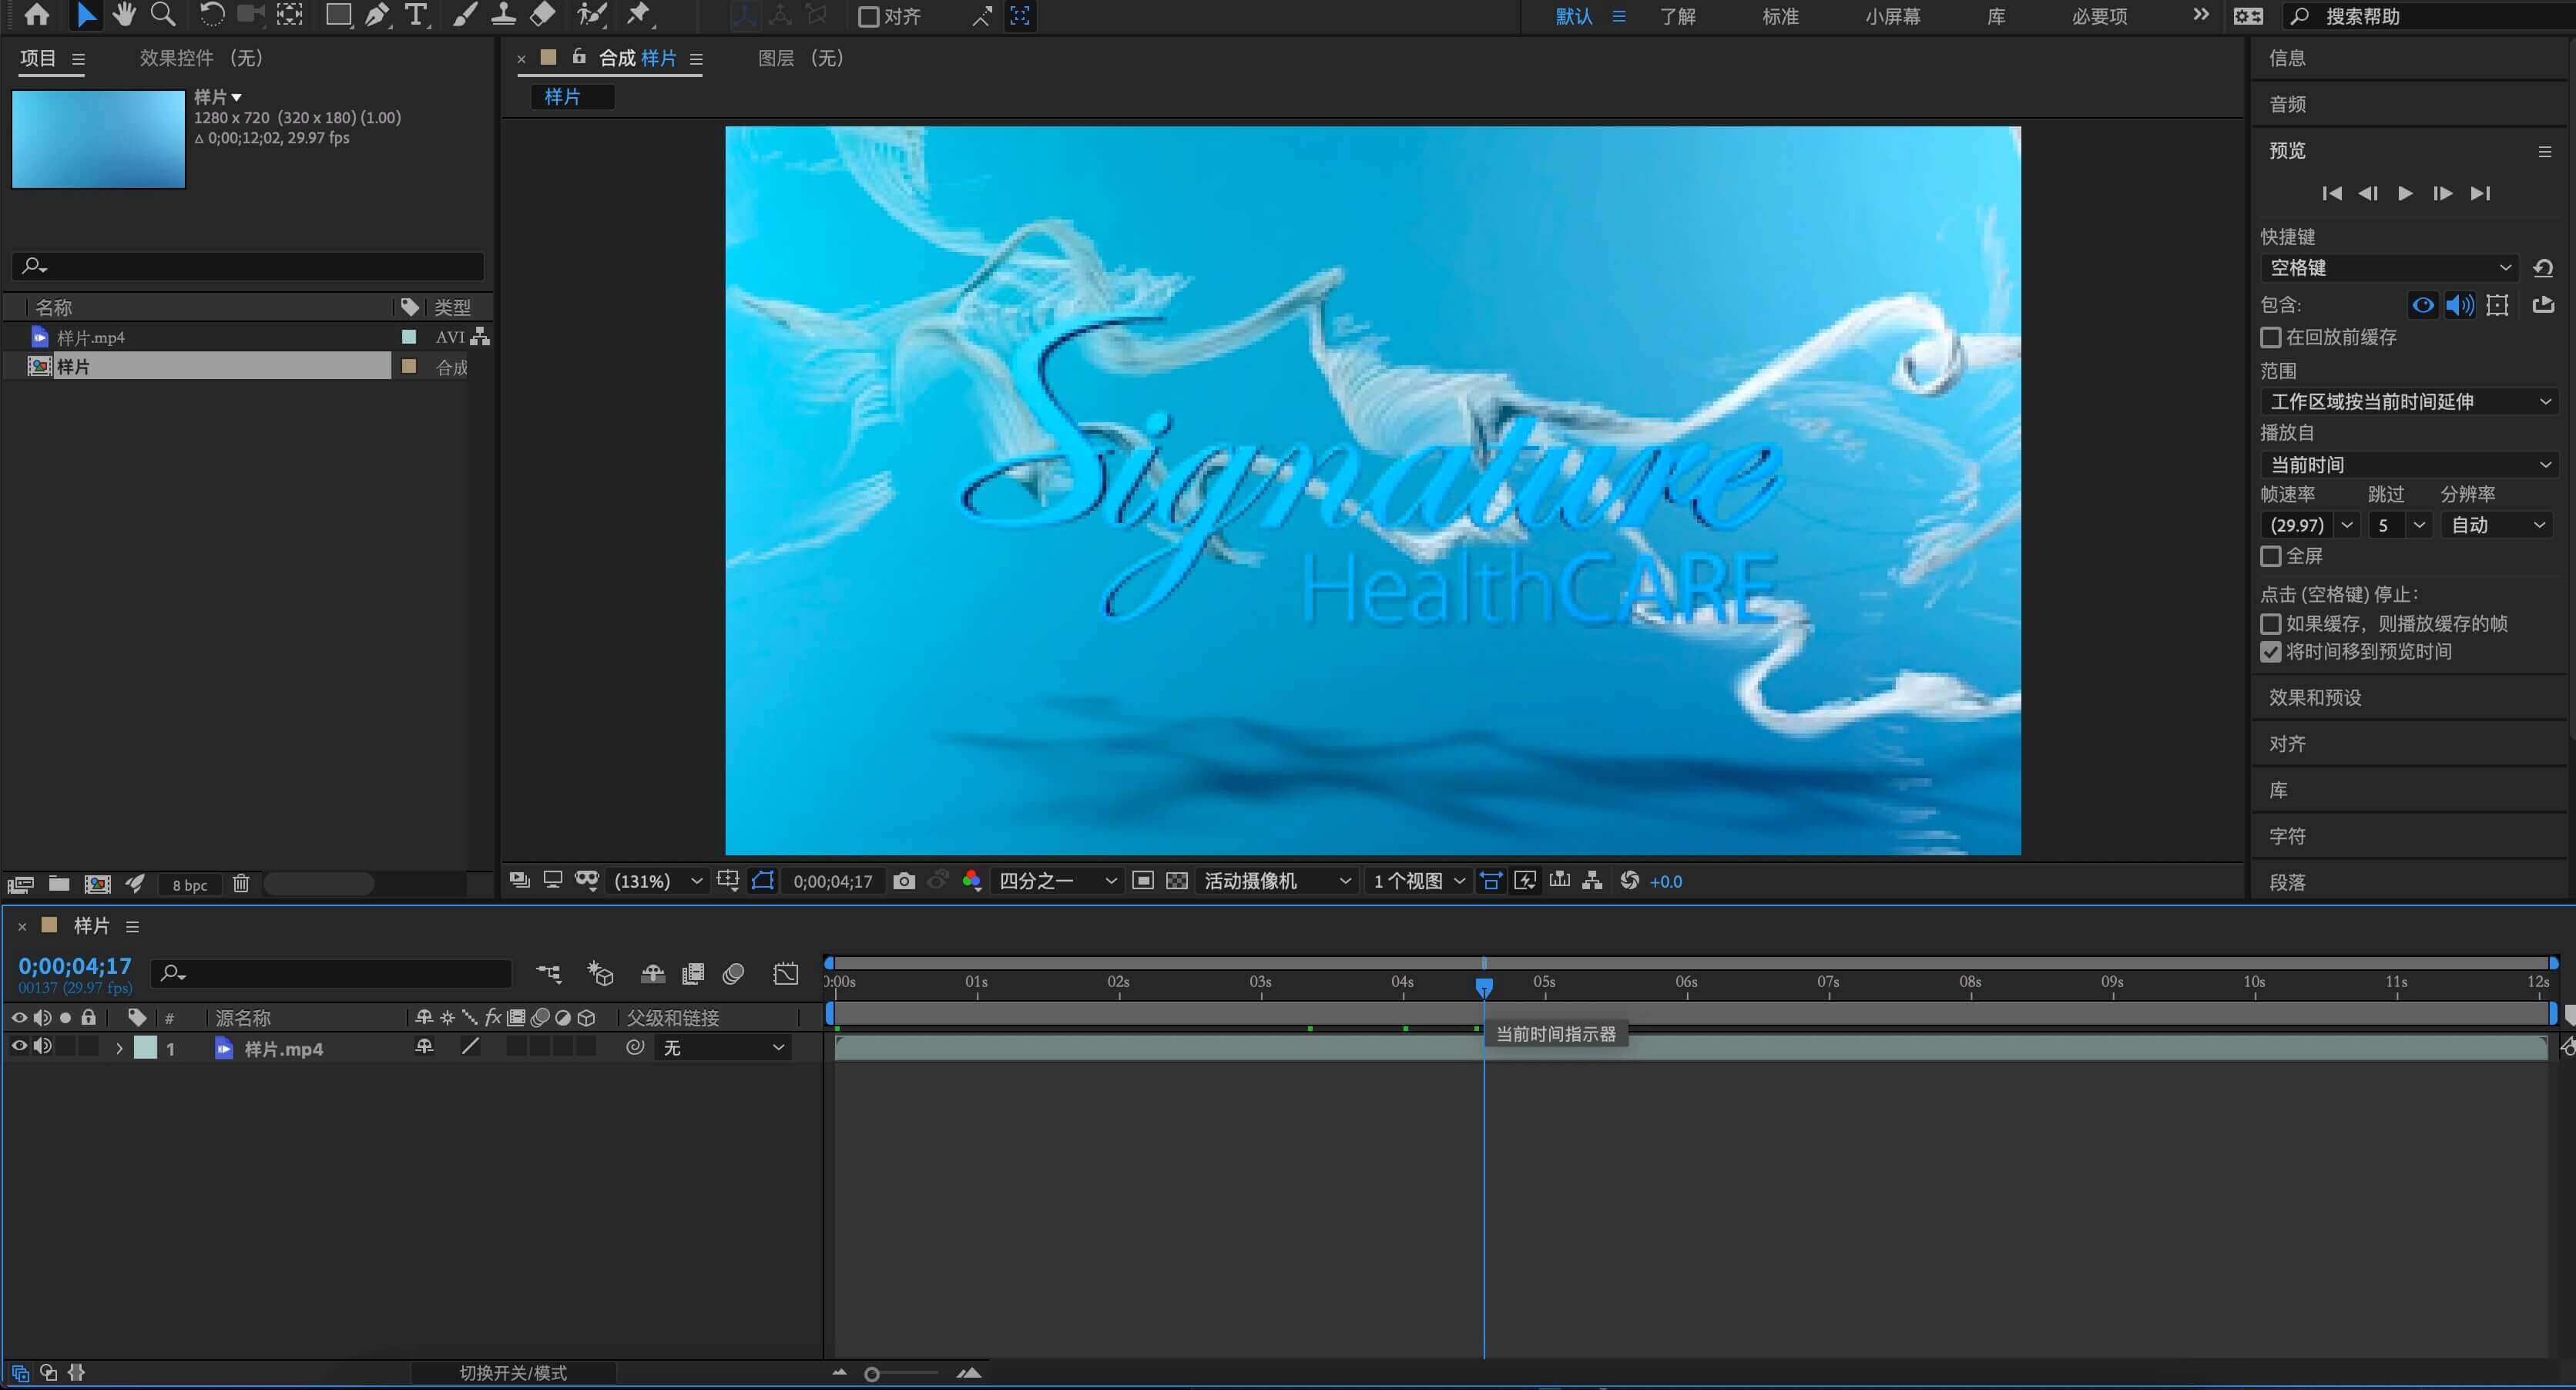This screenshot has height=1390, width=2576.
Task: Take a snapshot with camera icon
Action: tap(904, 881)
